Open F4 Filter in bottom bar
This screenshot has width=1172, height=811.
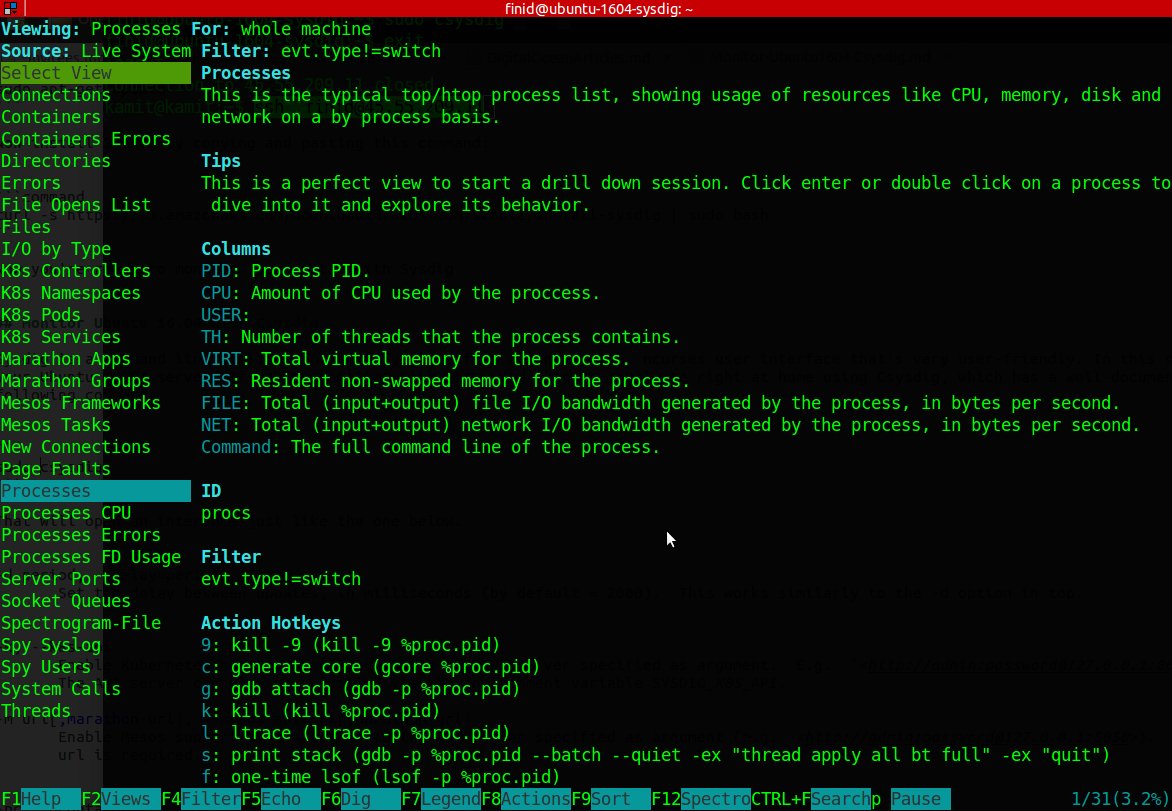click(x=201, y=799)
